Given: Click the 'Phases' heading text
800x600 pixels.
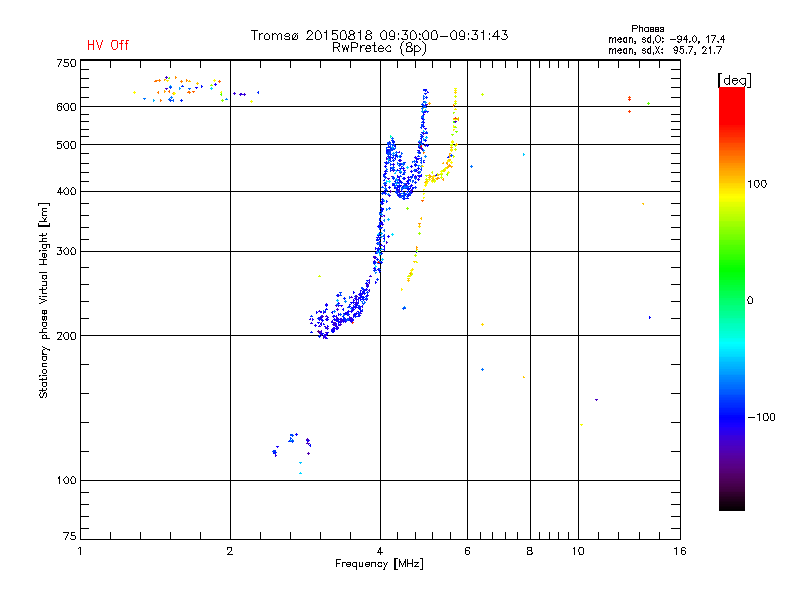Looking at the screenshot, I should pyautogui.click(x=647, y=29).
